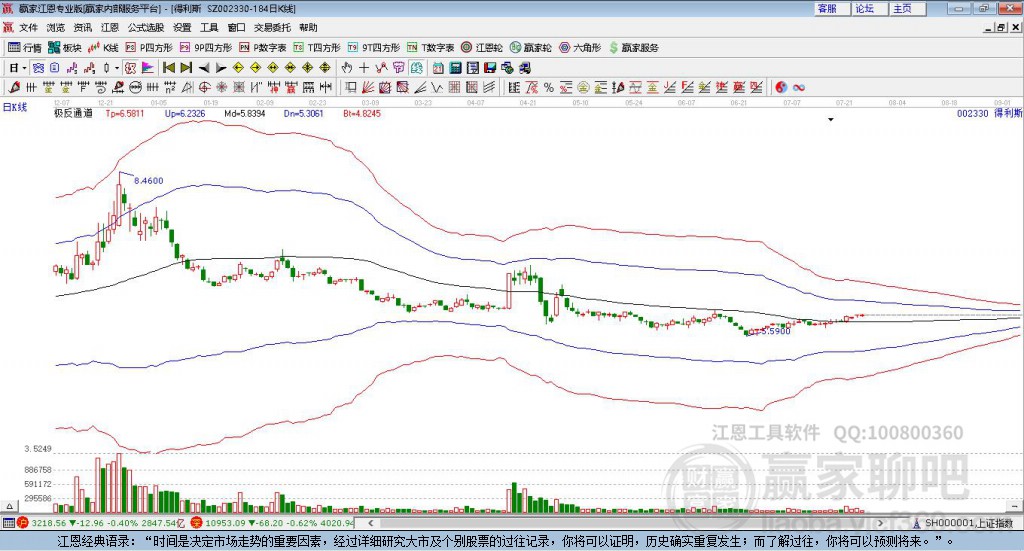Image resolution: width=1024 pixels, height=551 pixels.
Task: Click the circular target crosshair tool
Action: click(x=204, y=87)
